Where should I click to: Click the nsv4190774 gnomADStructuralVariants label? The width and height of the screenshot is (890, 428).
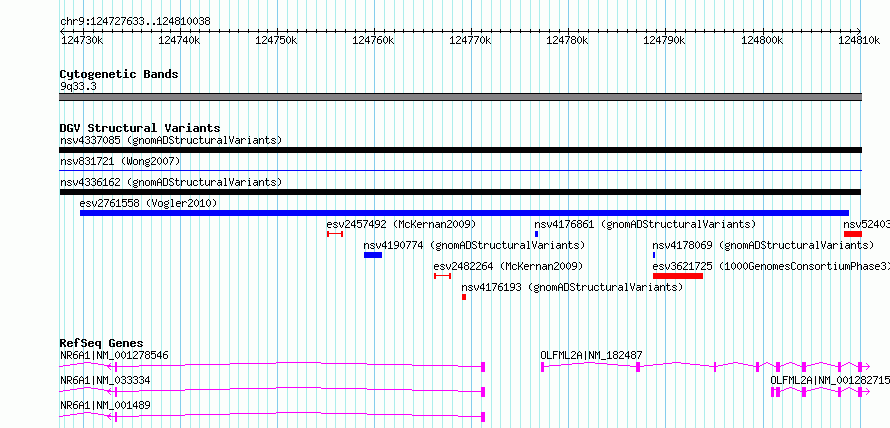[x=474, y=245]
